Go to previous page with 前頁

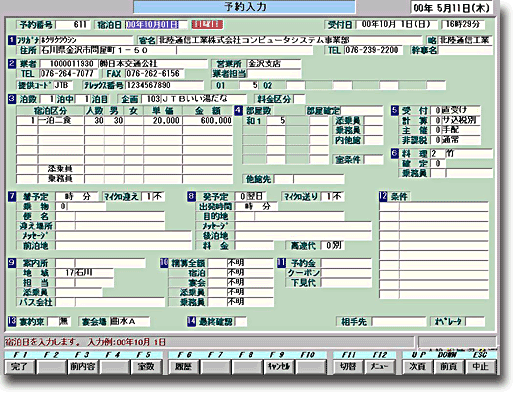448,367
